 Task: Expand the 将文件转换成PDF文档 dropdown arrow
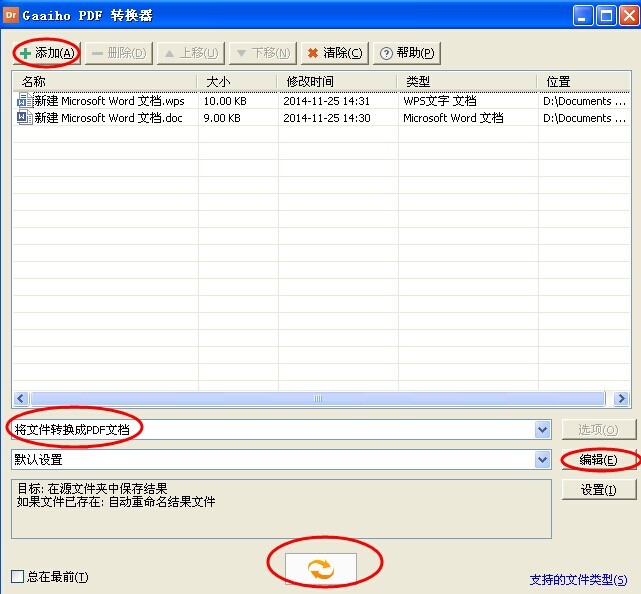point(542,430)
